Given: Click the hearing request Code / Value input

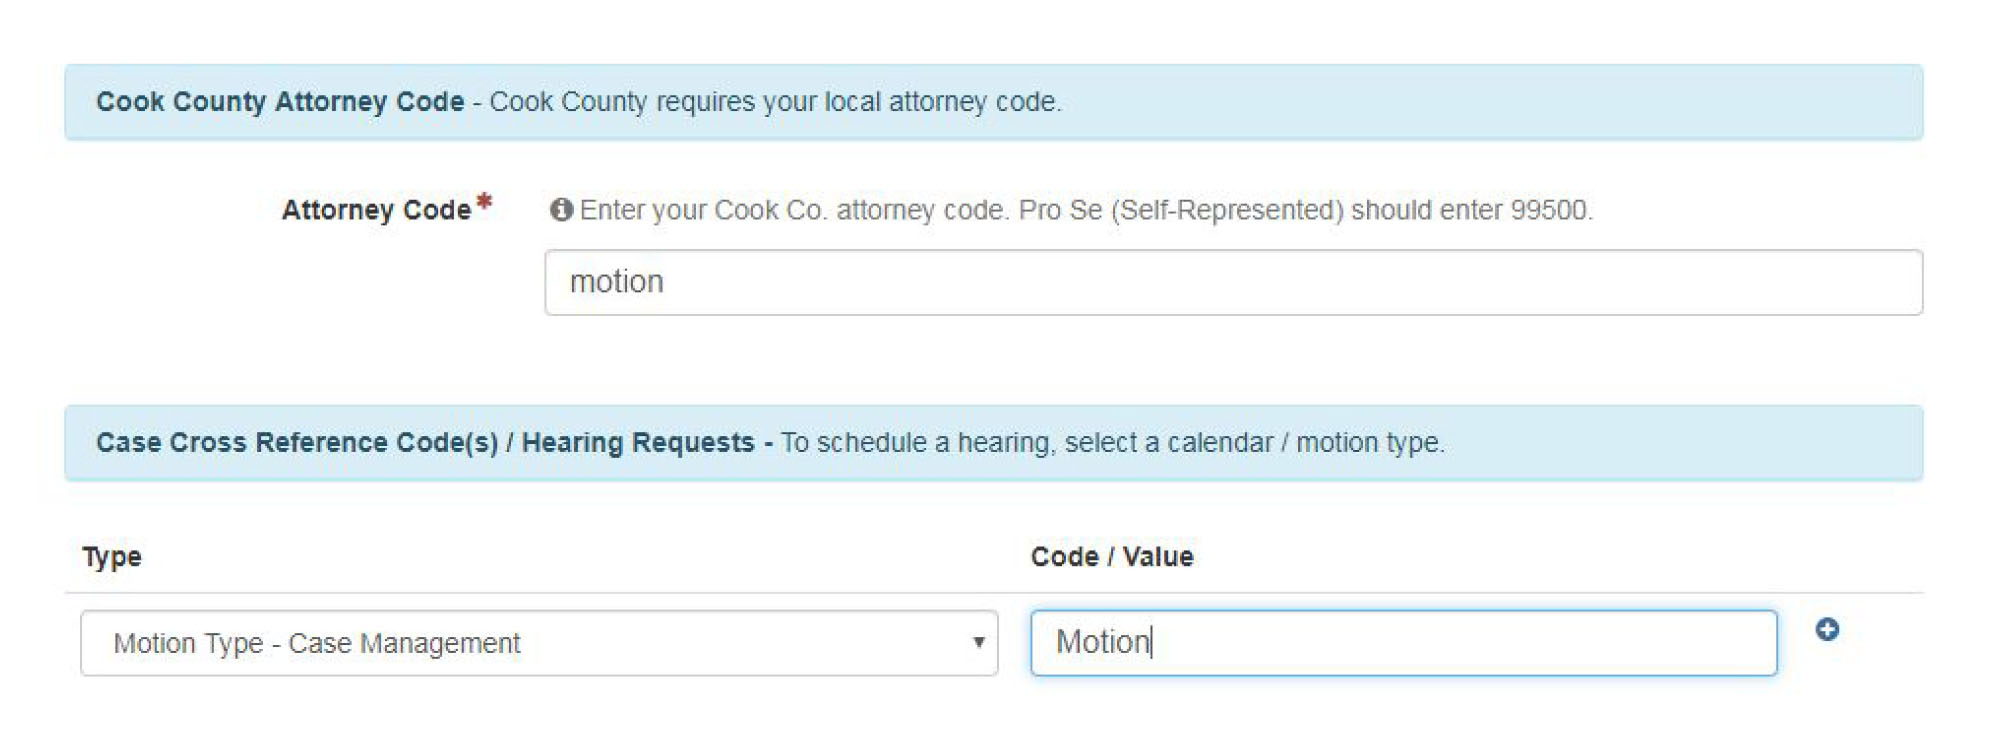Looking at the screenshot, I should [1400, 643].
